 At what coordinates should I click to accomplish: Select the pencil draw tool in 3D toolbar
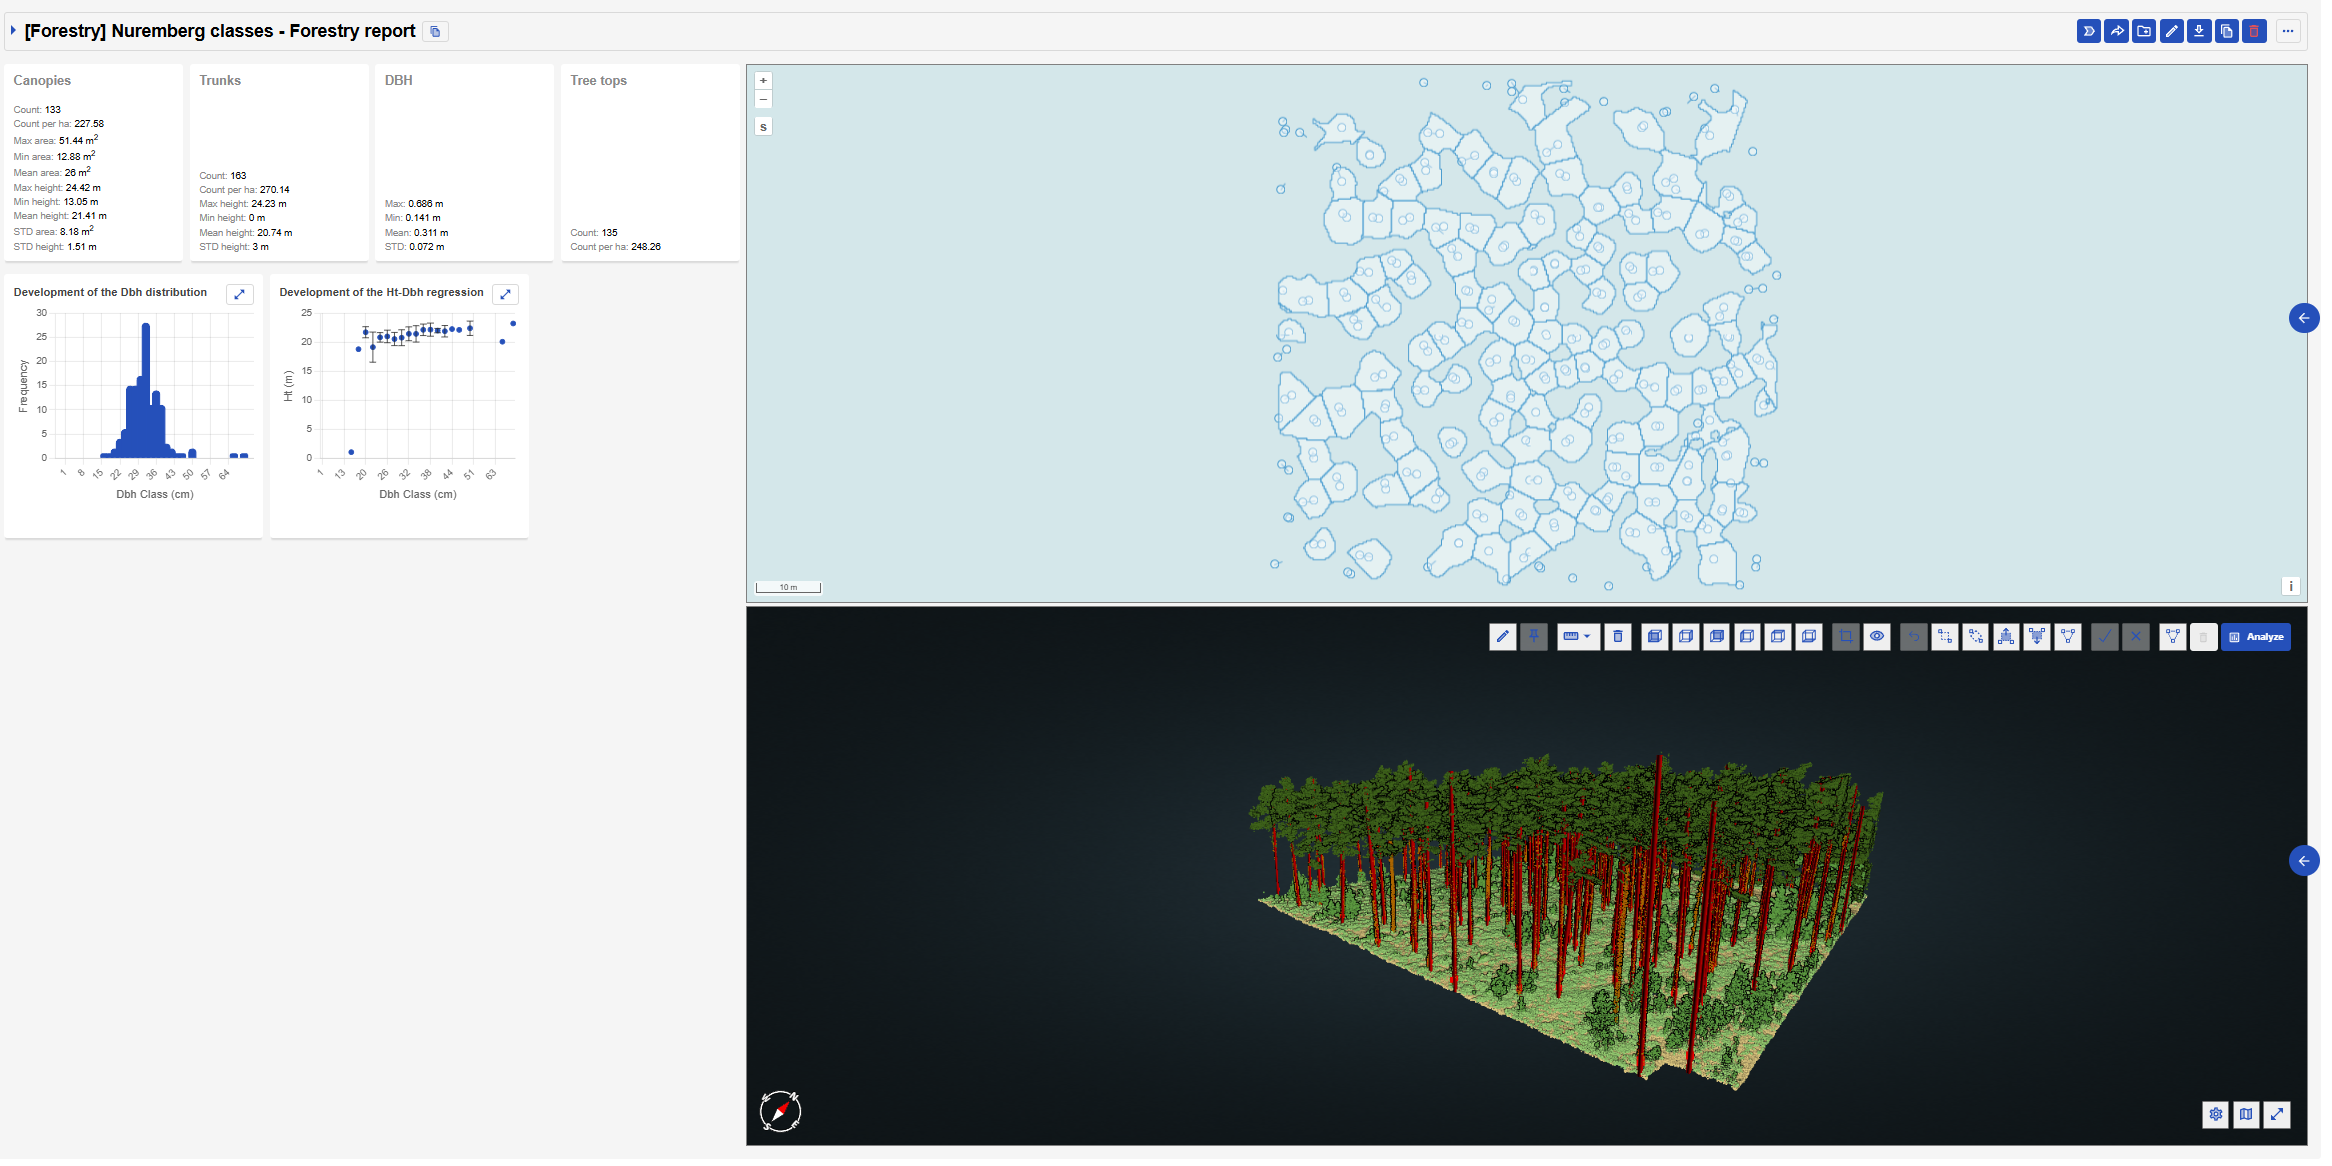pos(1502,636)
